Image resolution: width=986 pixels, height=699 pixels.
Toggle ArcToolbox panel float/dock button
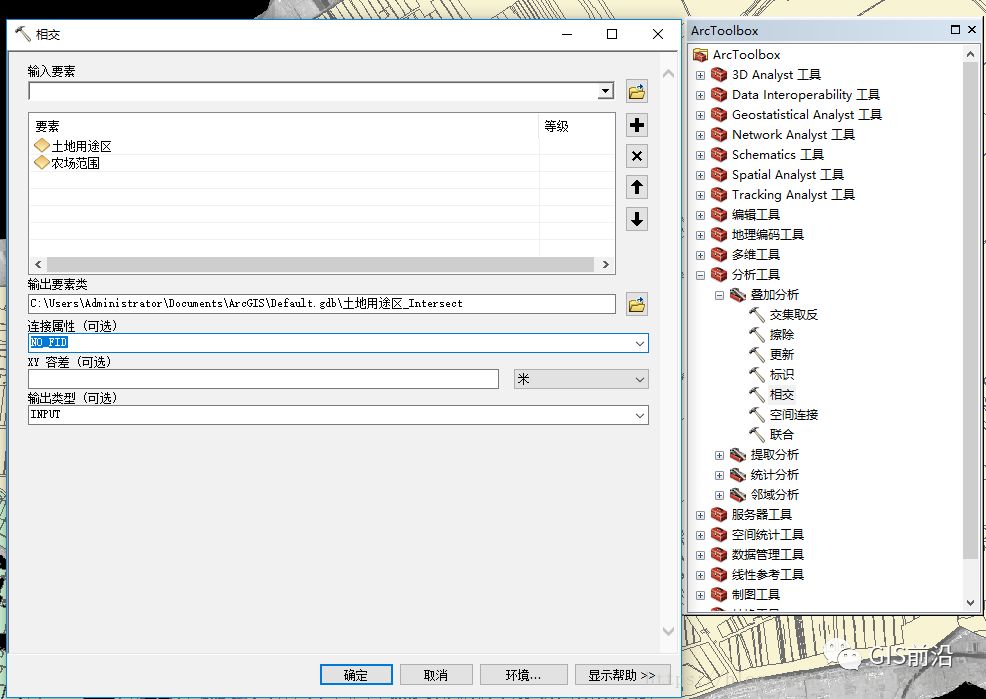point(956,30)
